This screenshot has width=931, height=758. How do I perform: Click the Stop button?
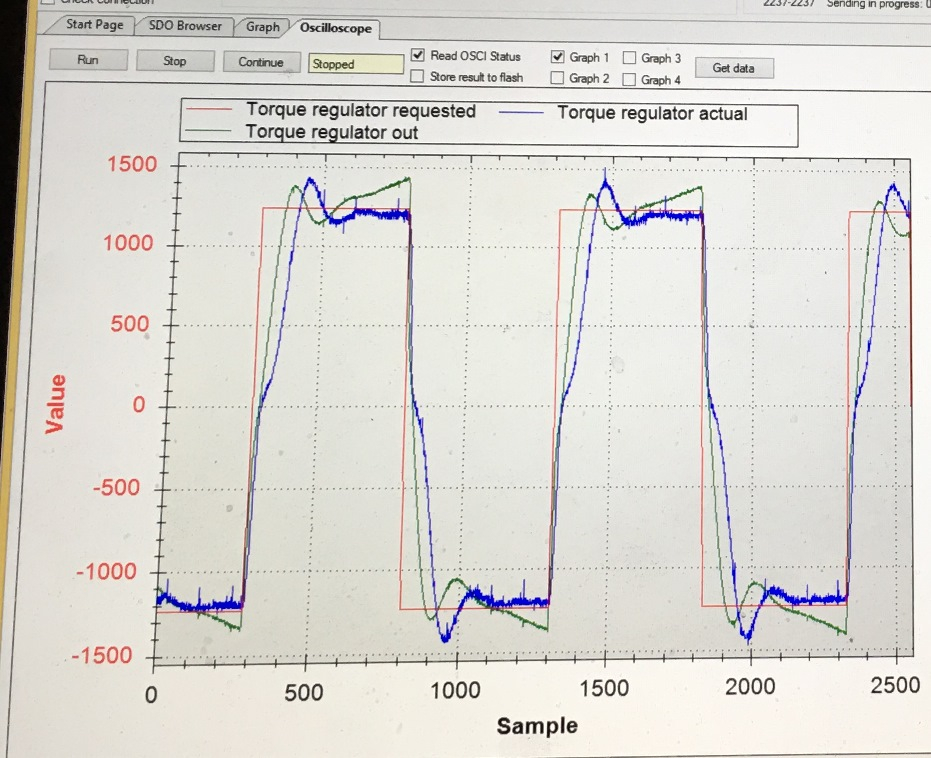tap(174, 61)
